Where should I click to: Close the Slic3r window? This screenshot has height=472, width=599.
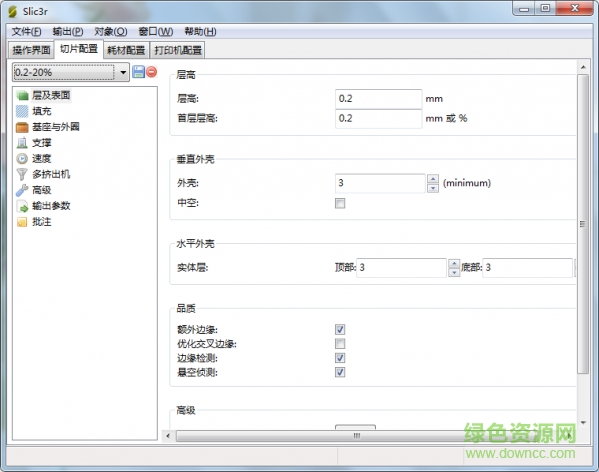click(x=575, y=8)
